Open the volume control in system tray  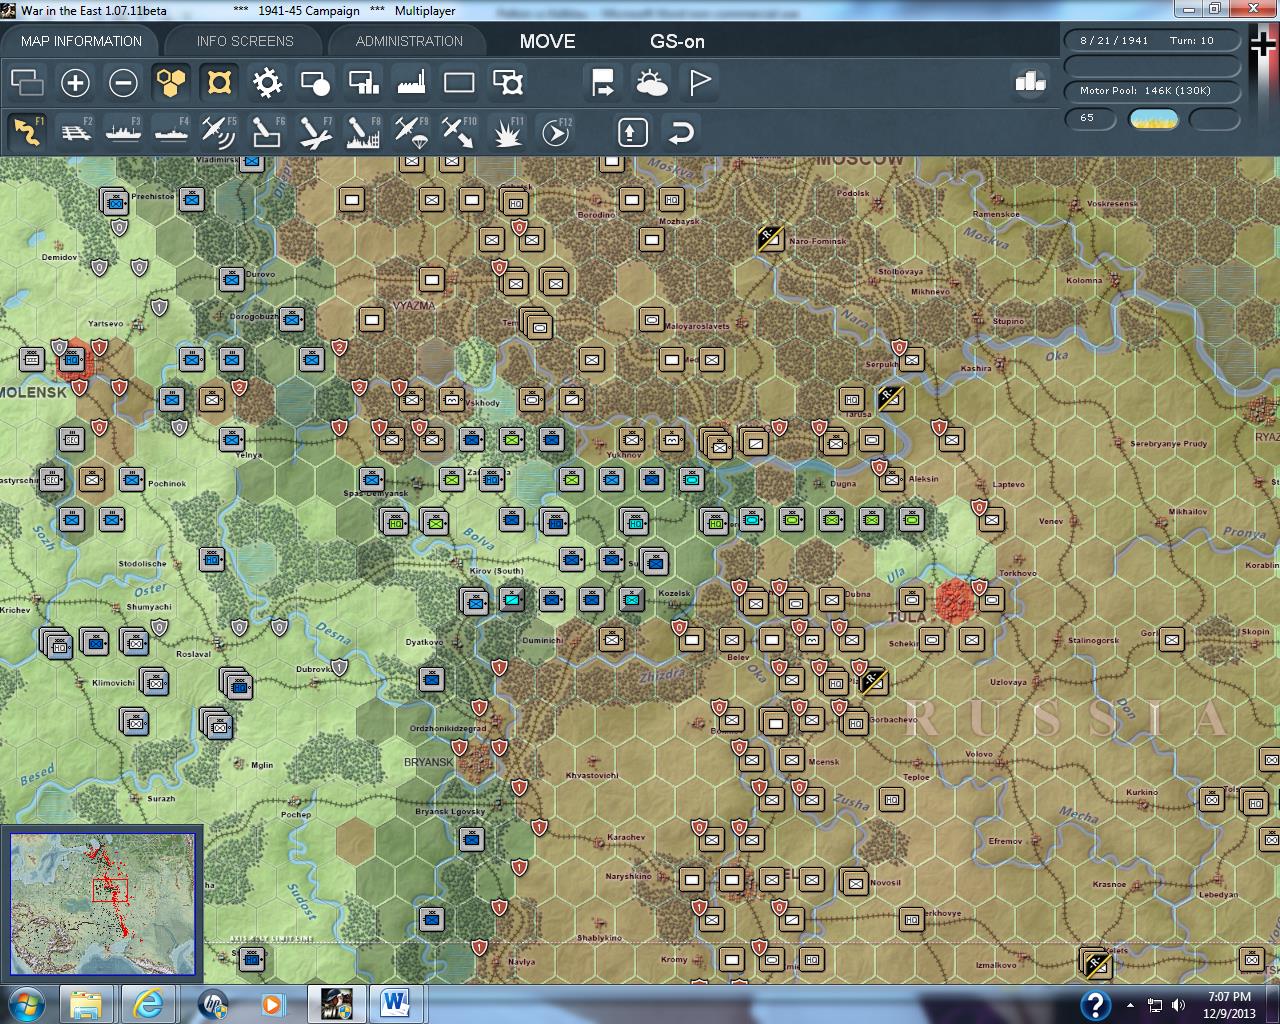coord(1178,1005)
